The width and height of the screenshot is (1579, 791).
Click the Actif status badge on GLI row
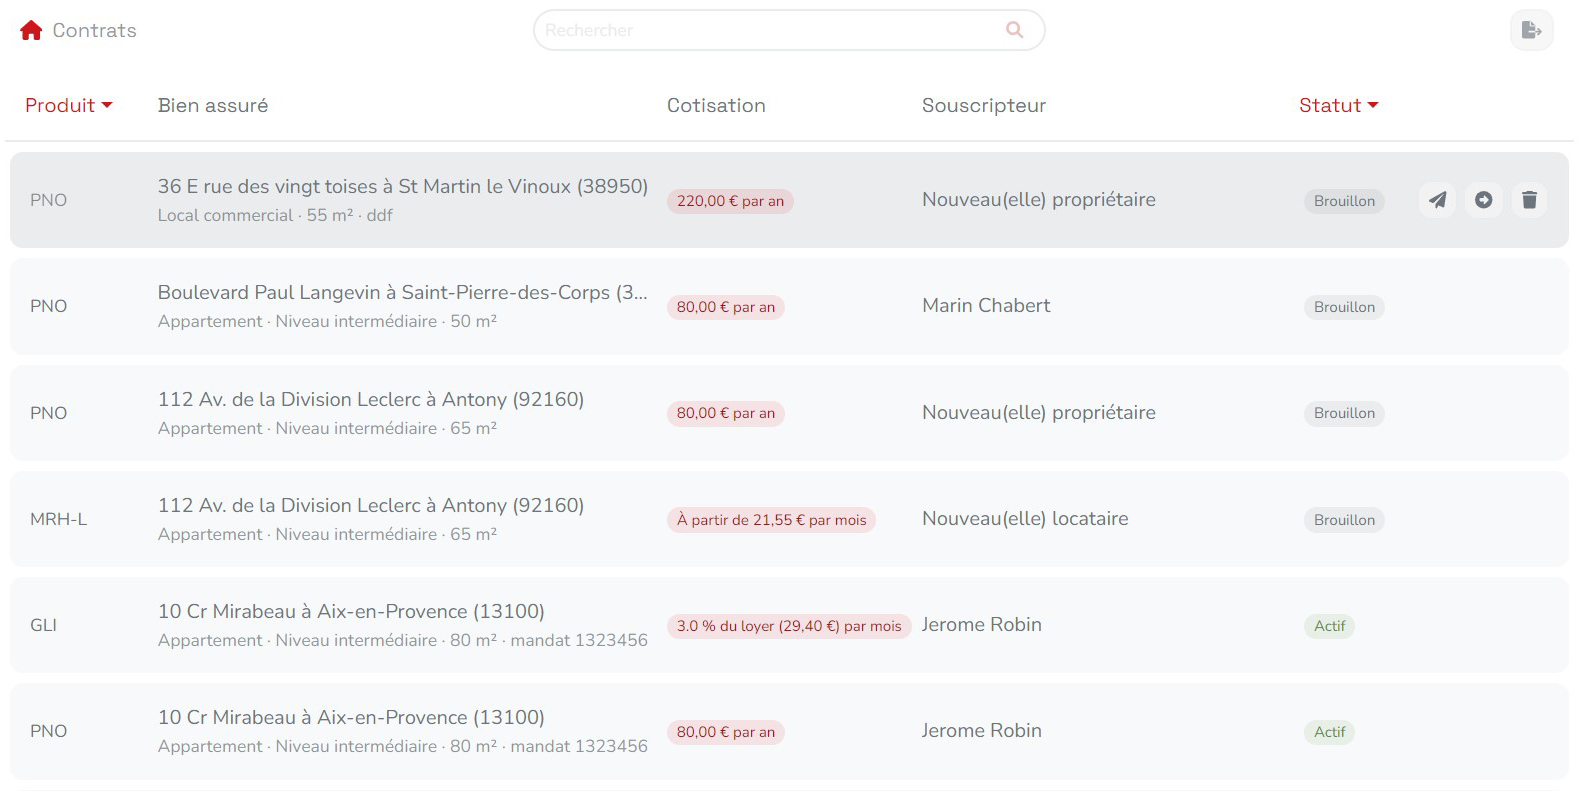coord(1329,626)
